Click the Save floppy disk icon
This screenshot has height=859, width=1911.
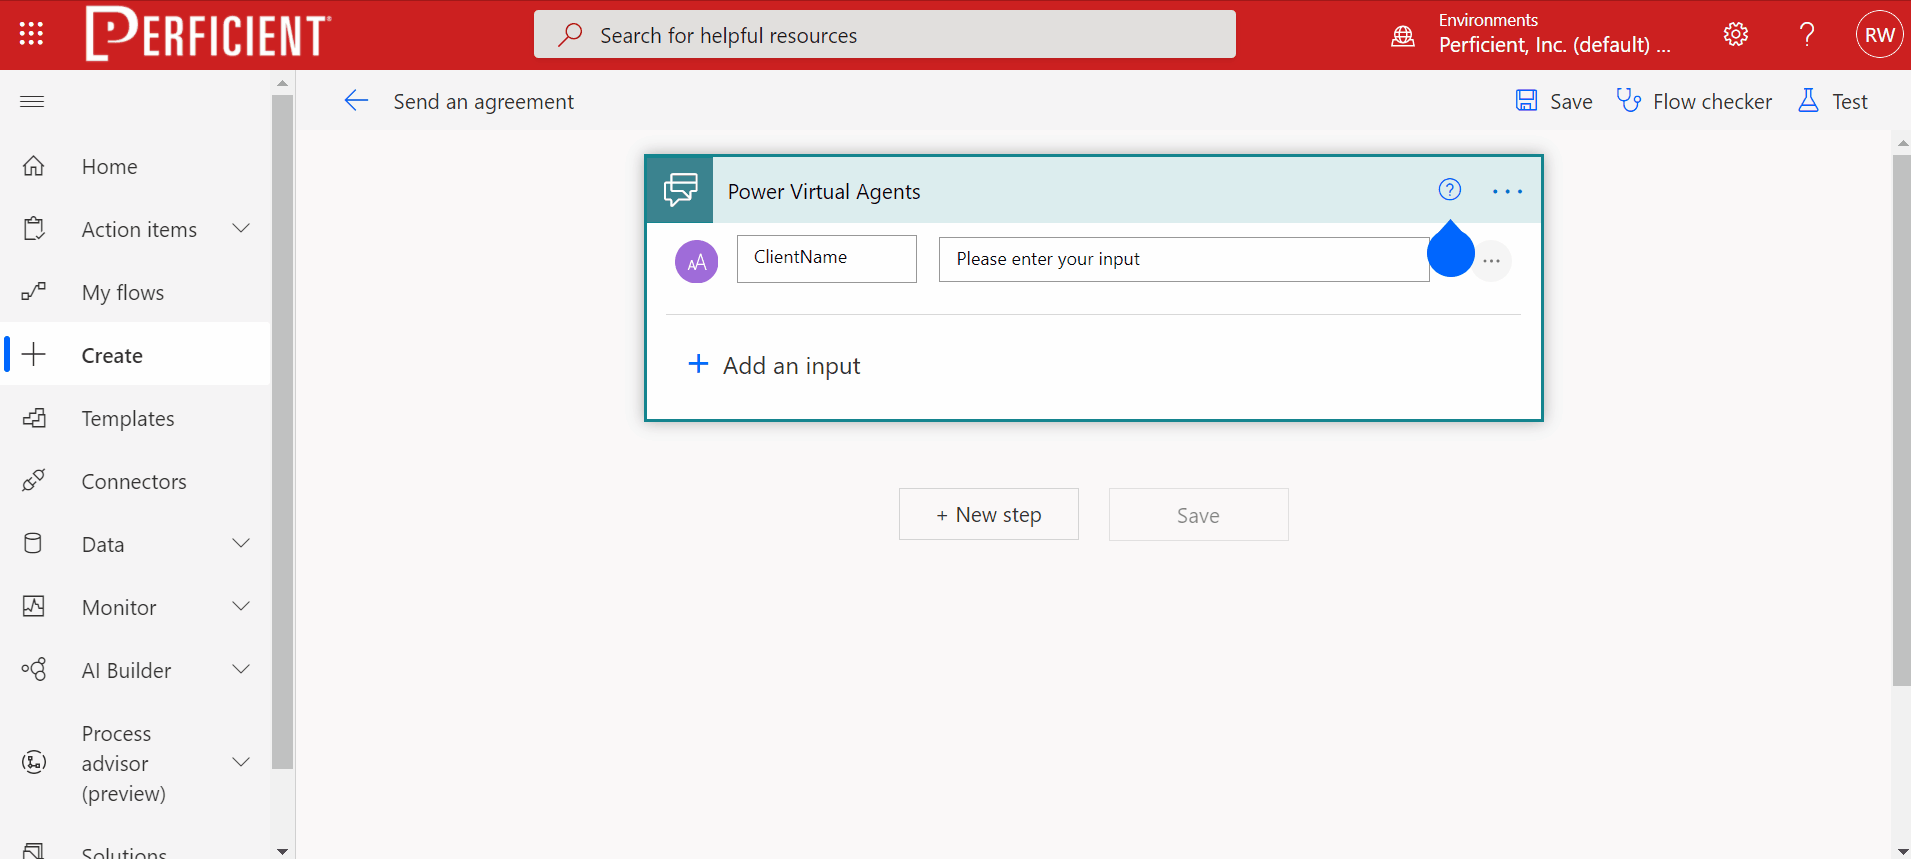point(1526,101)
